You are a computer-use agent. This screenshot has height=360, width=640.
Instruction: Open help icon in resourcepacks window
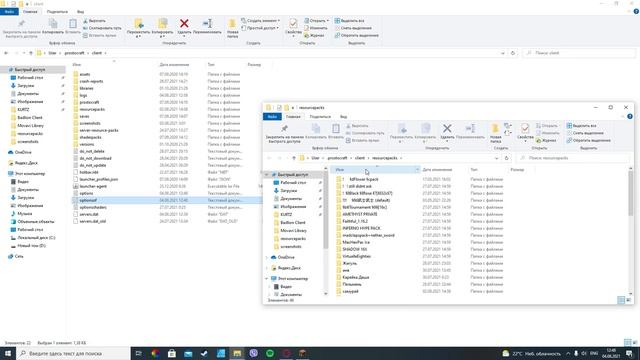click(x=630, y=116)
